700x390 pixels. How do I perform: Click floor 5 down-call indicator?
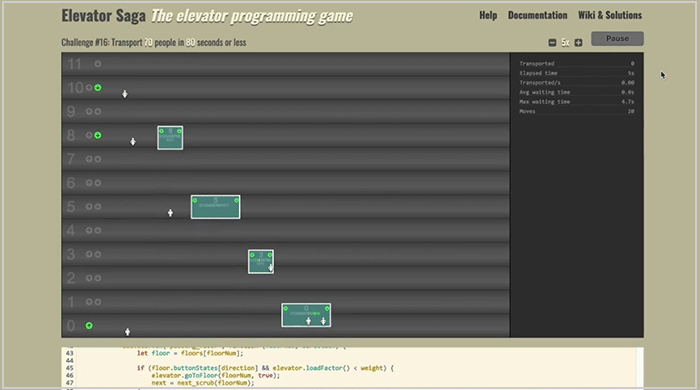coord(98,207)
